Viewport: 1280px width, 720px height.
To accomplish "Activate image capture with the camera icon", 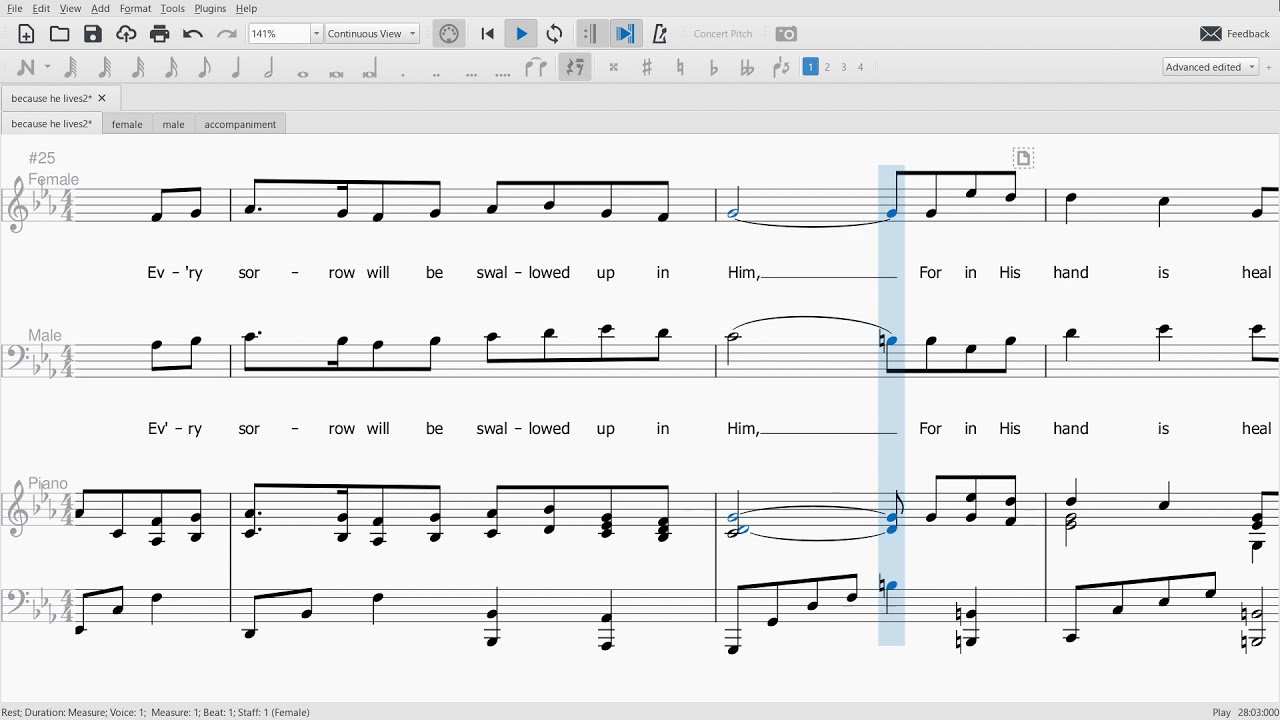I will click(786, 34).
